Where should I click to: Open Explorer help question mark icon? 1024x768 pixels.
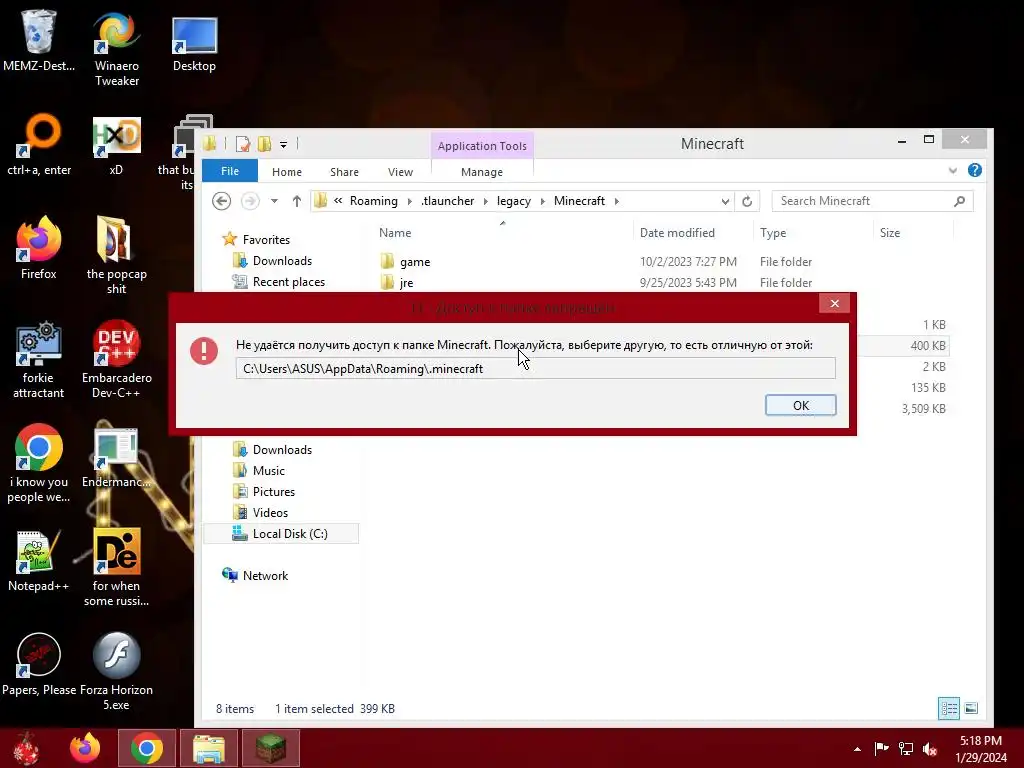(x=974, y=170)
